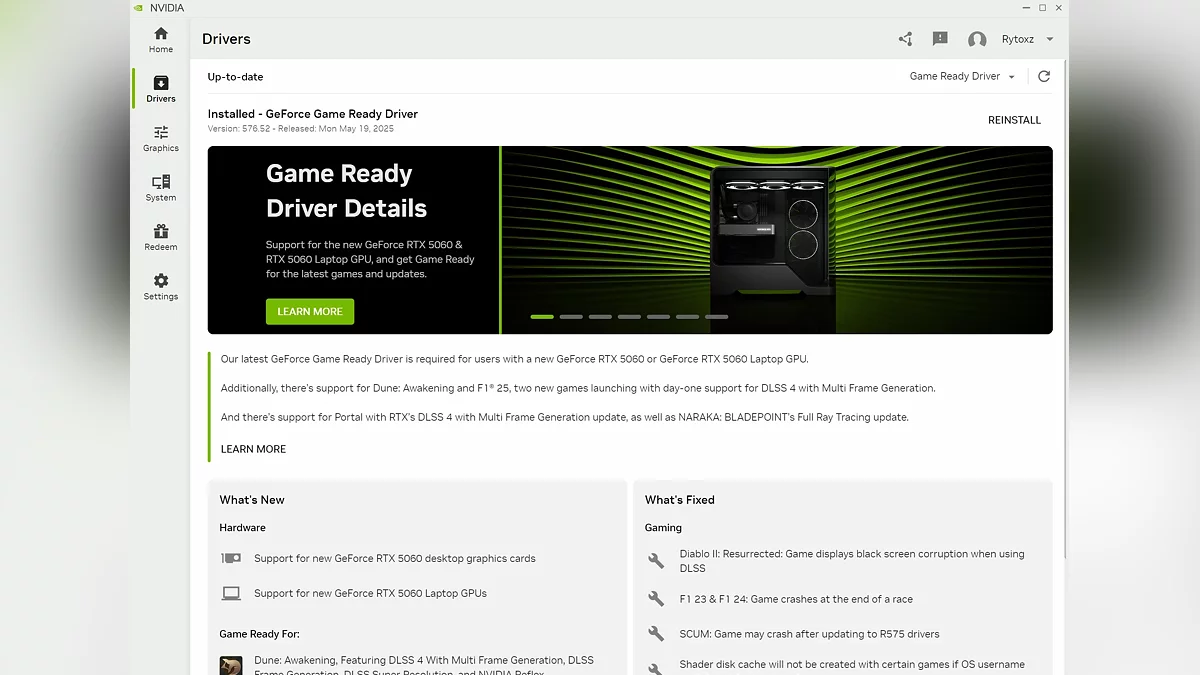Click the share icon in header
Screen dimensions: 1200x675
click(x=905, y=39)
